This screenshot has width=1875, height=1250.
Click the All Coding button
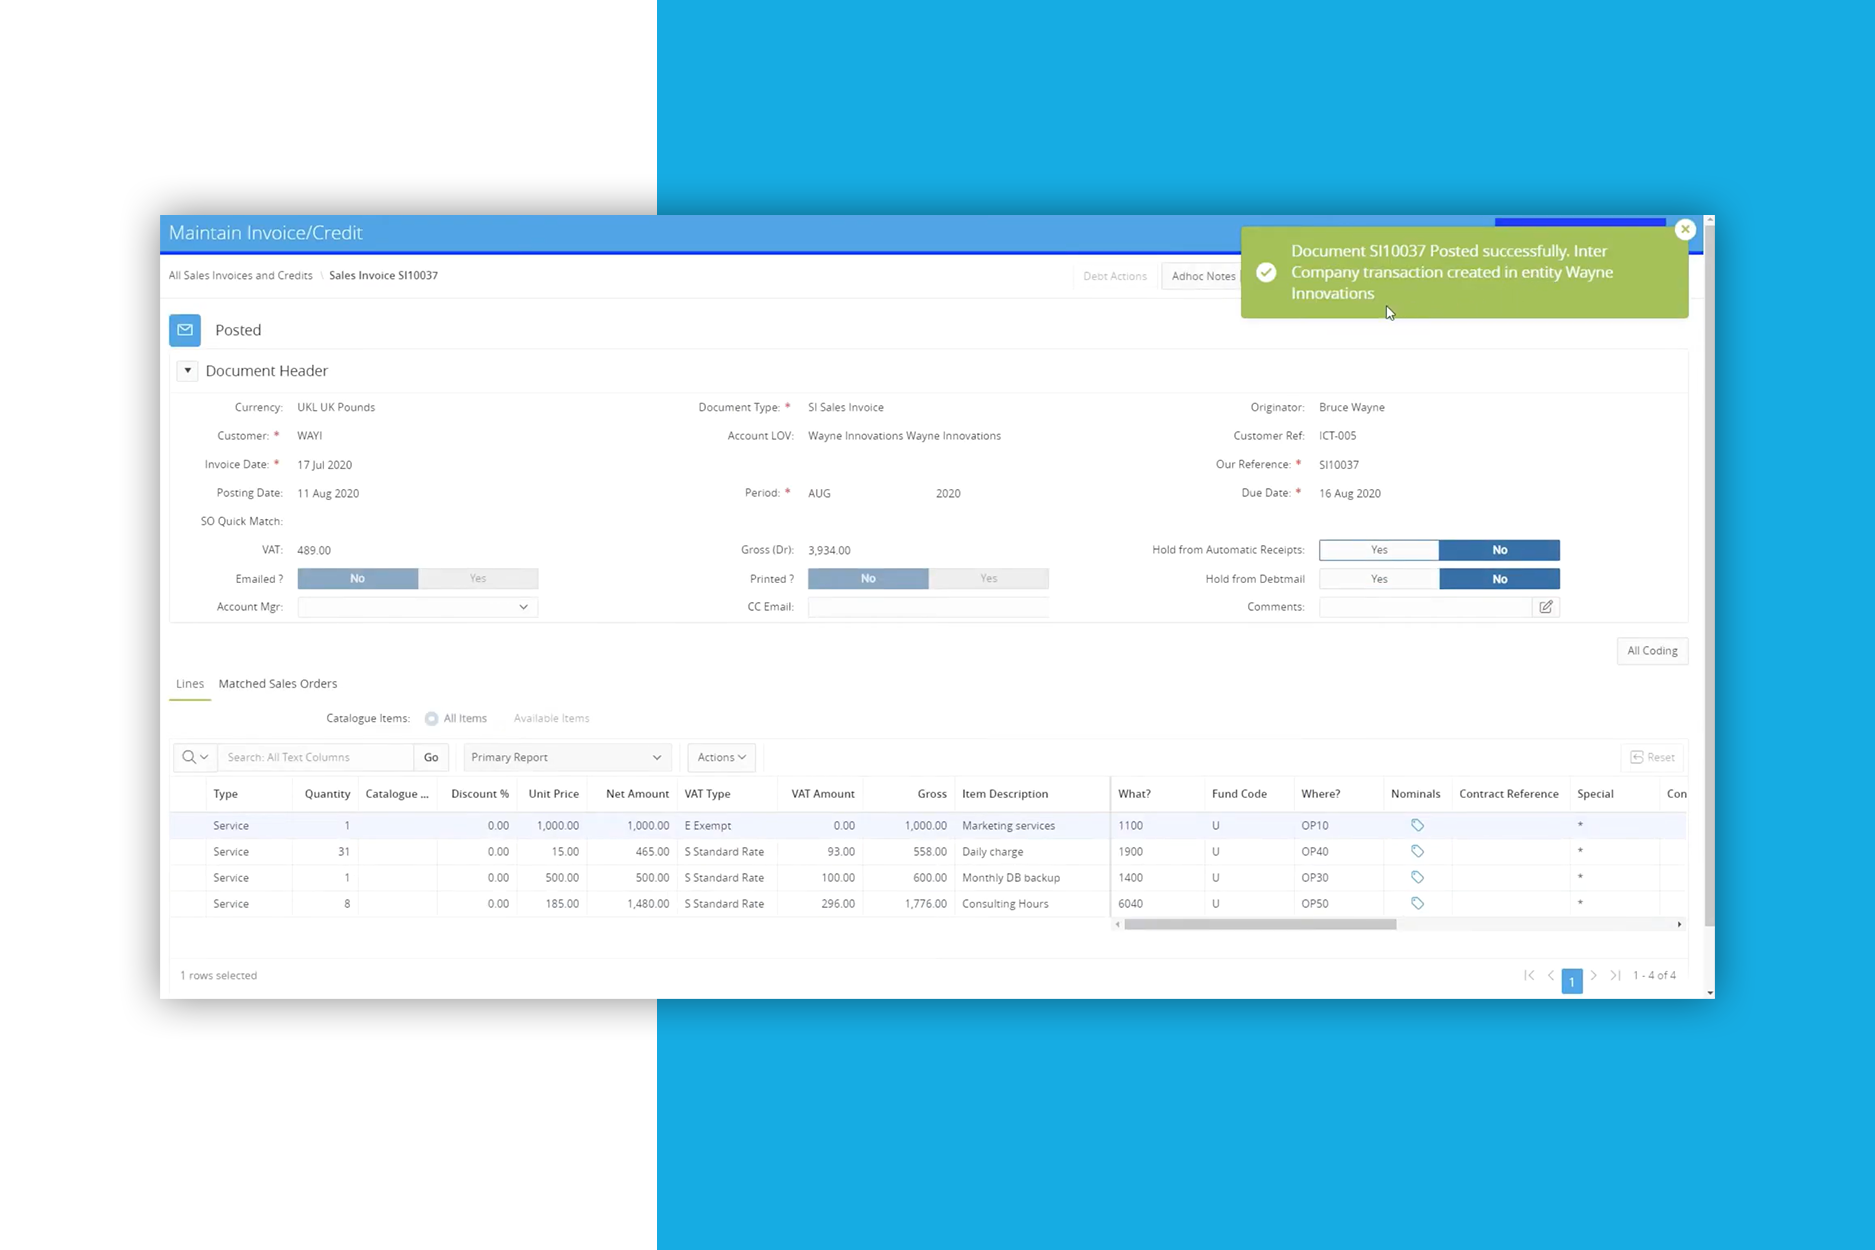pyautogui.click(x=1651, y=651)
